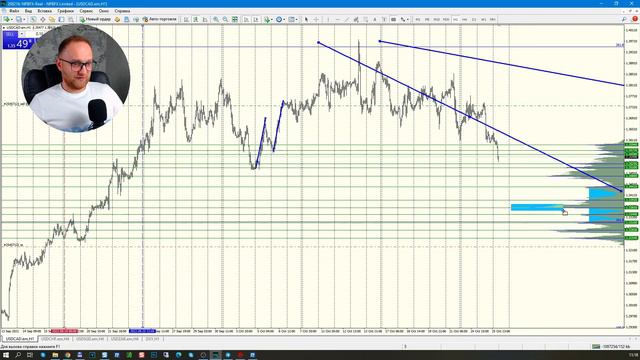Viewport: 640px width, 360px height.
Task: Open Windows taskbar search
Action: (x=18, y=355)
